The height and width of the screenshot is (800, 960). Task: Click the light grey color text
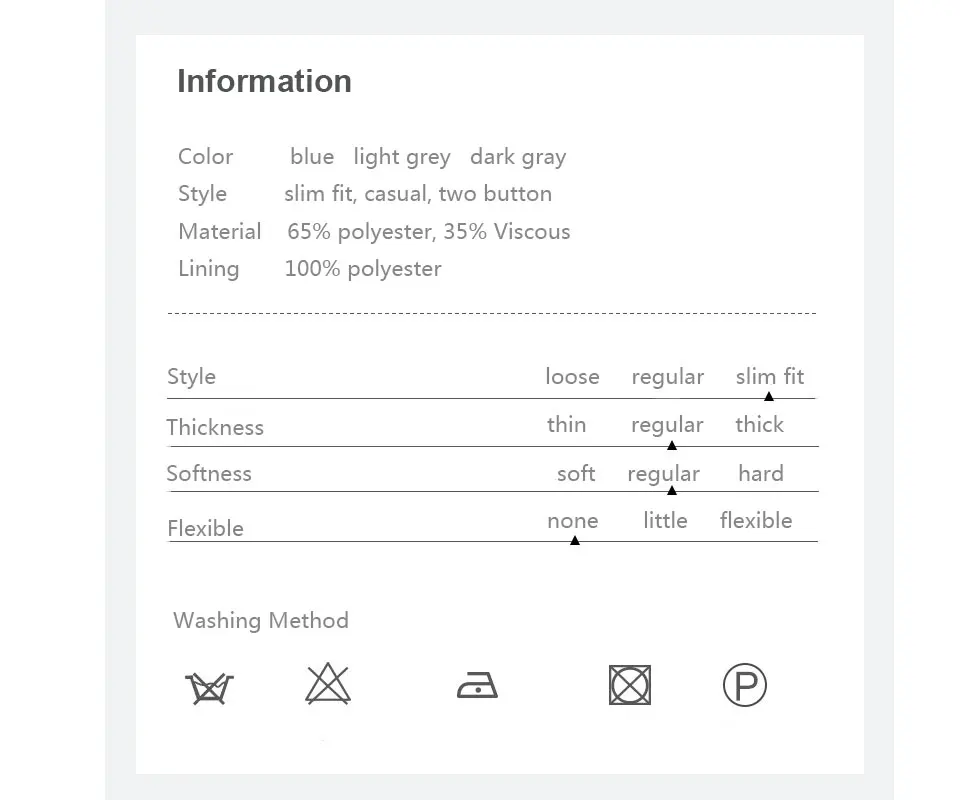[402, 157]
